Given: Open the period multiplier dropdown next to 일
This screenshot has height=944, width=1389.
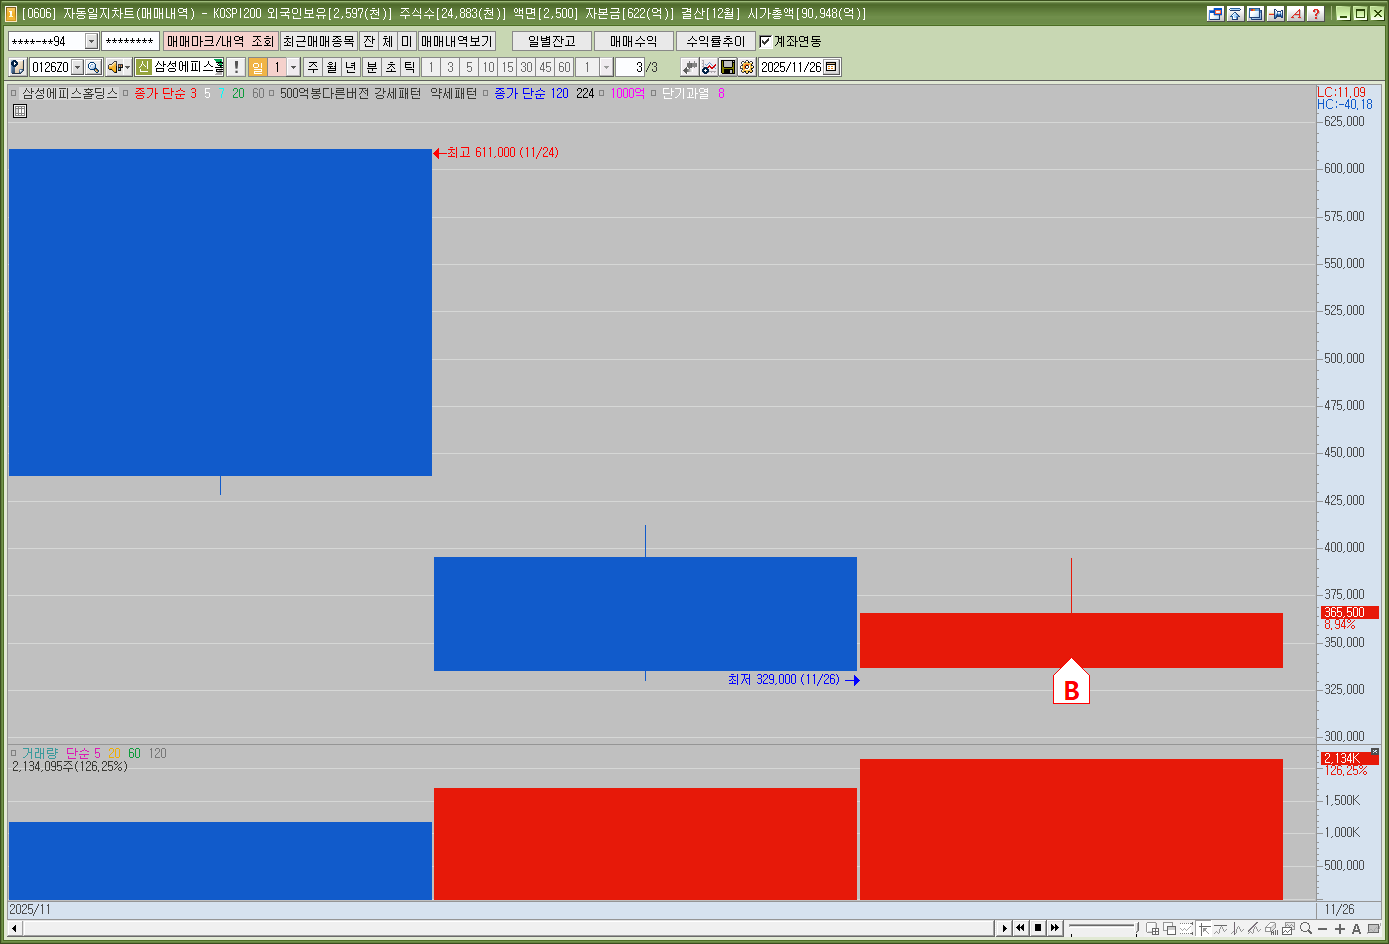Looking at the screenshot, I should click(x=294, y=67).
